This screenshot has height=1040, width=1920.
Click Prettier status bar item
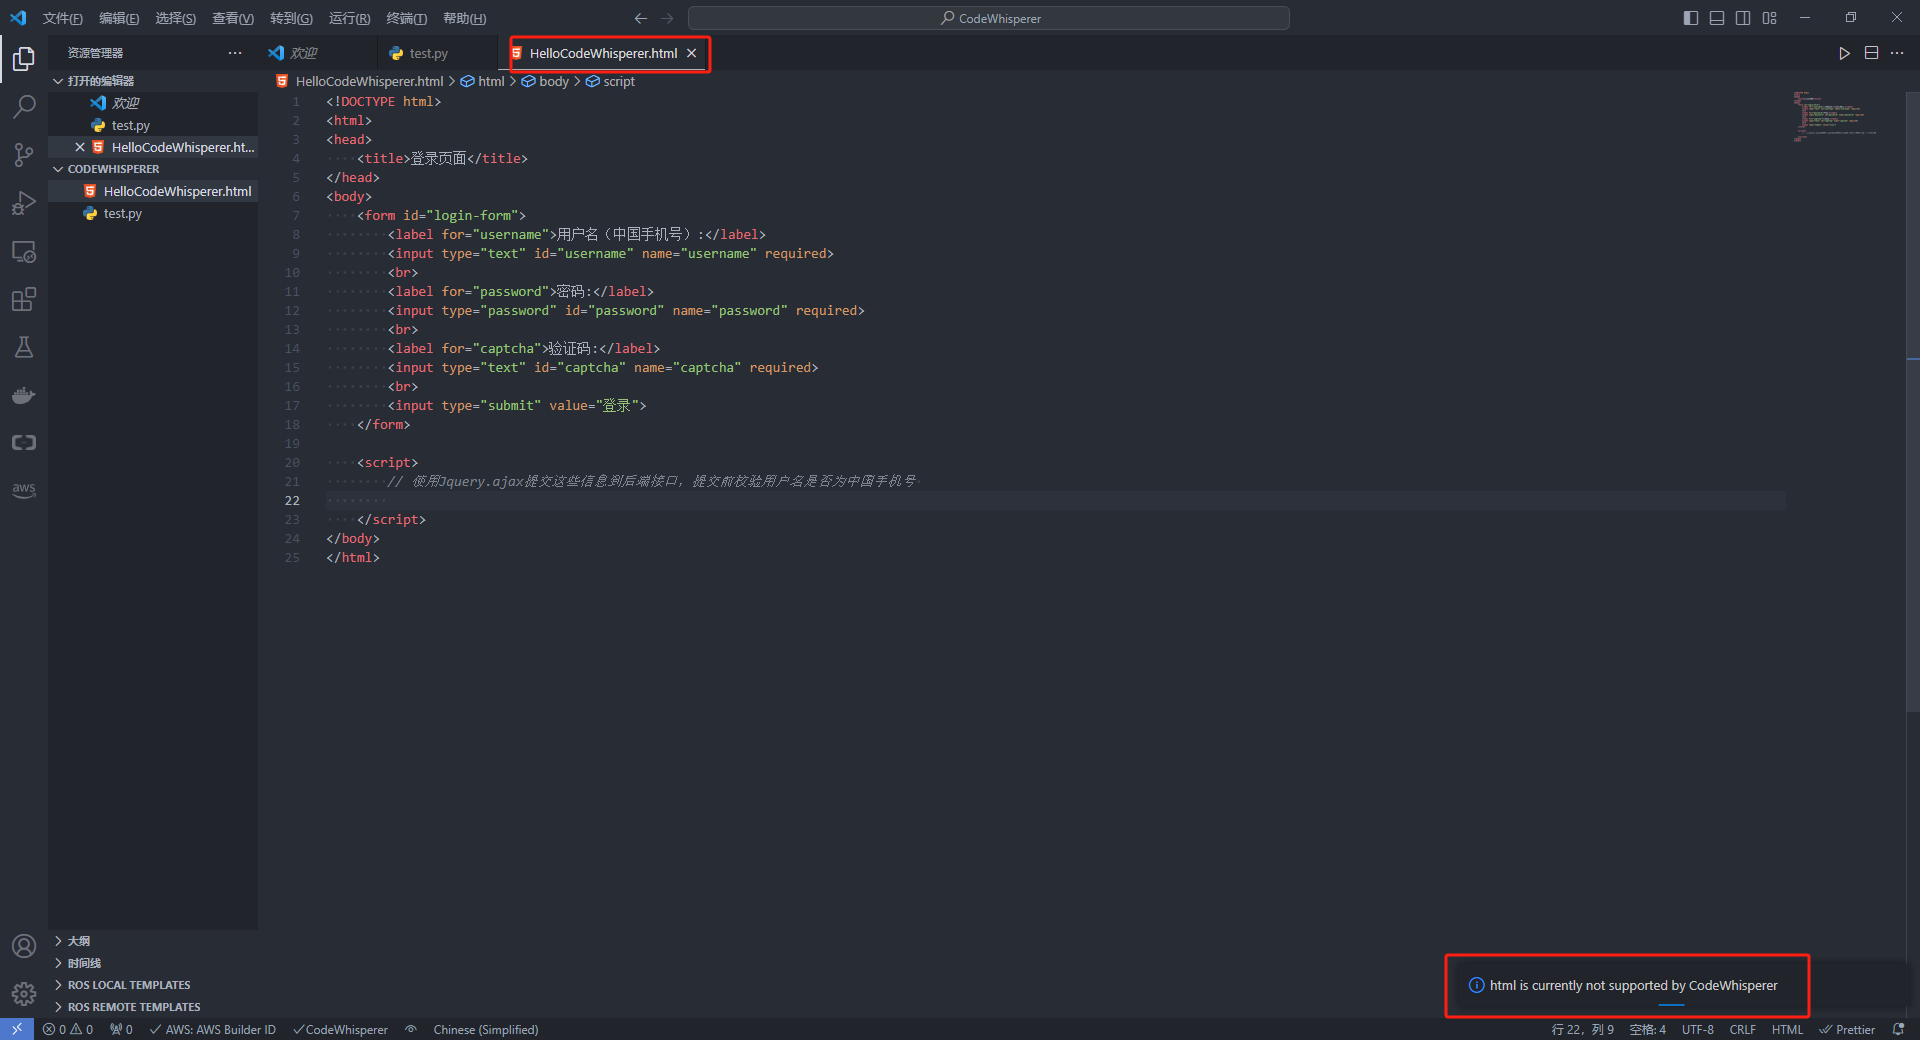[1847, 1029]
